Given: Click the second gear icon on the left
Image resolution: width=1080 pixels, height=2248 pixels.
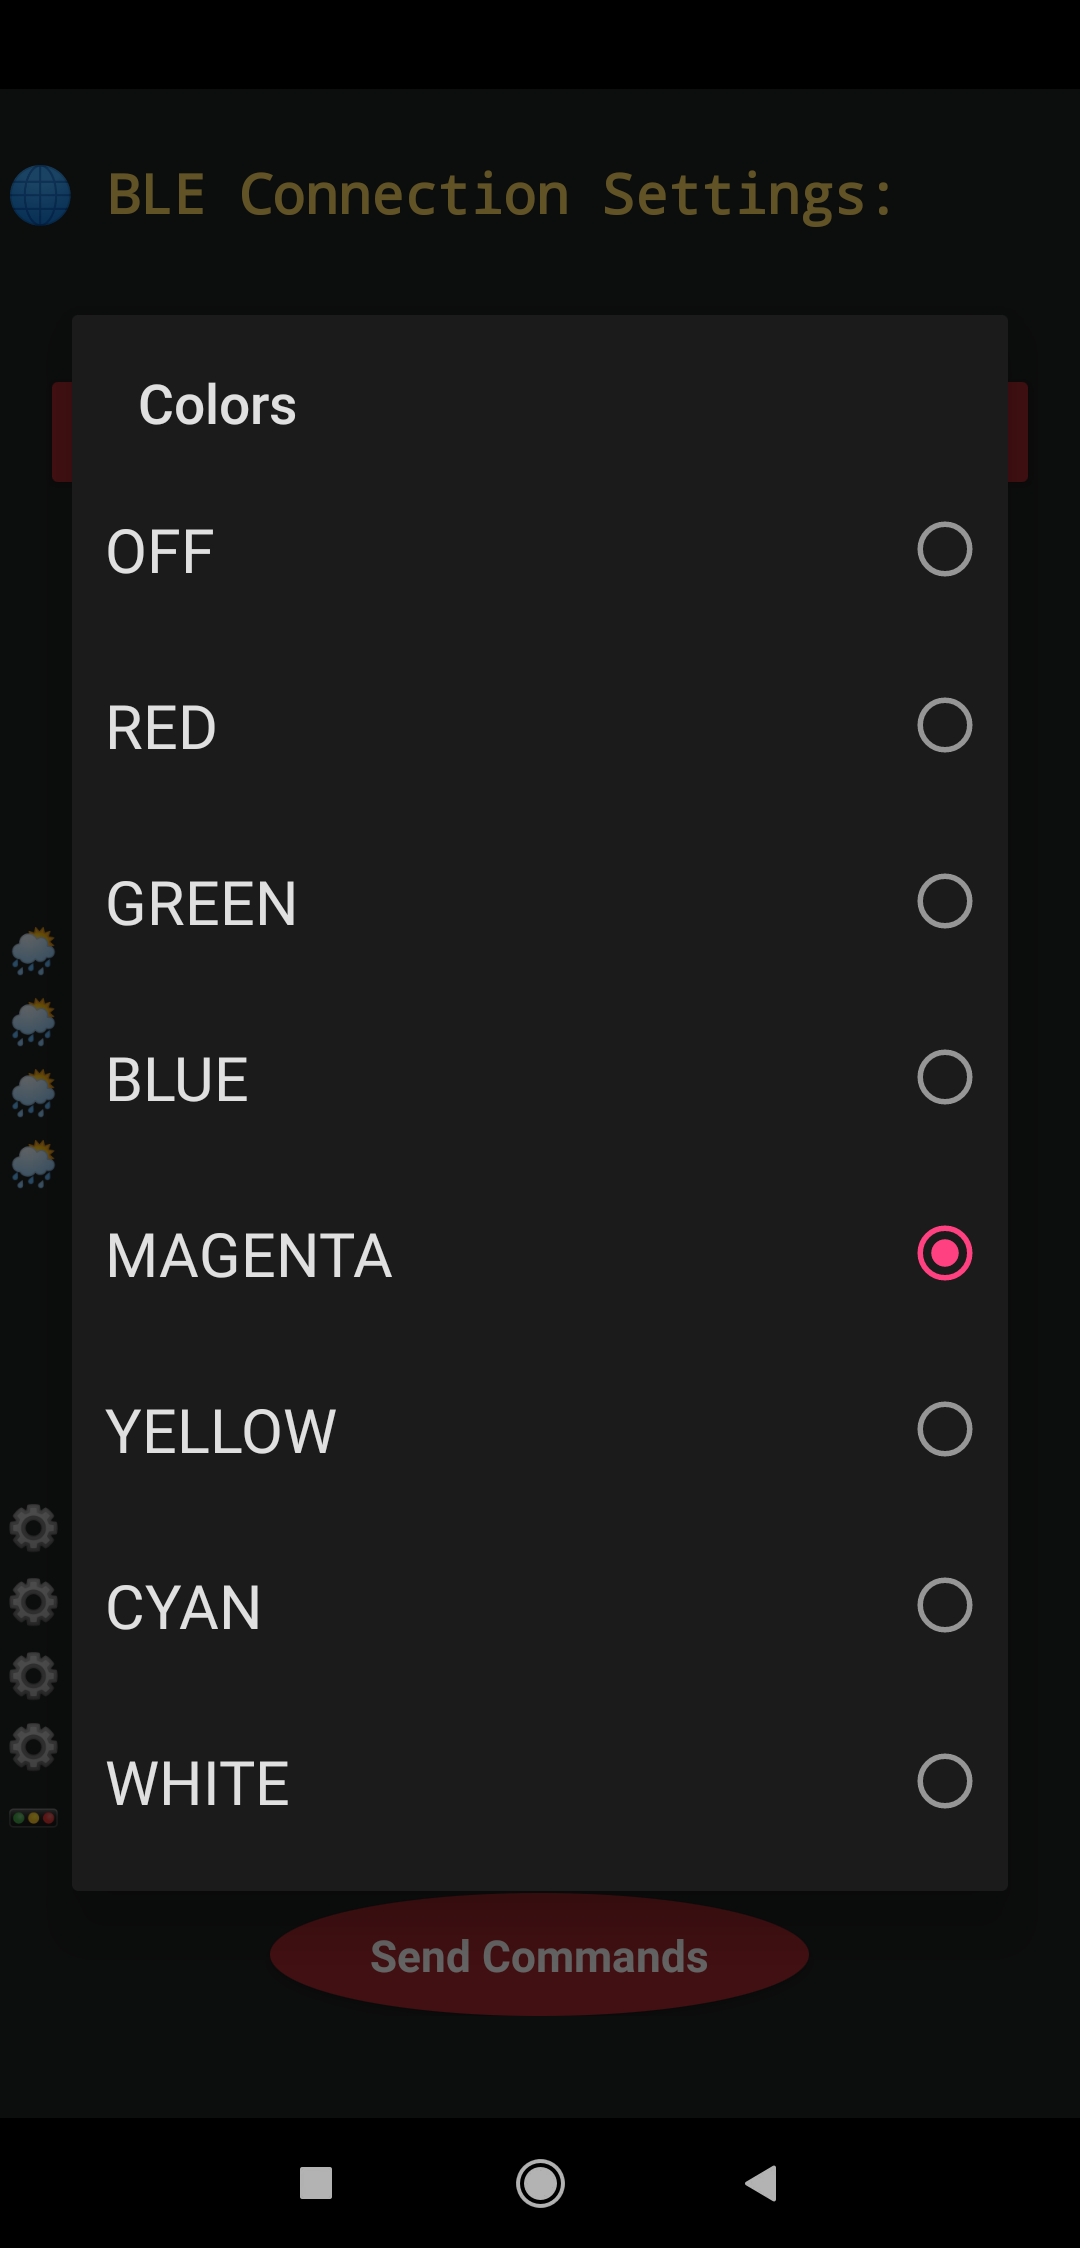Looking at the screenshot, I should tap(33, 1601).
